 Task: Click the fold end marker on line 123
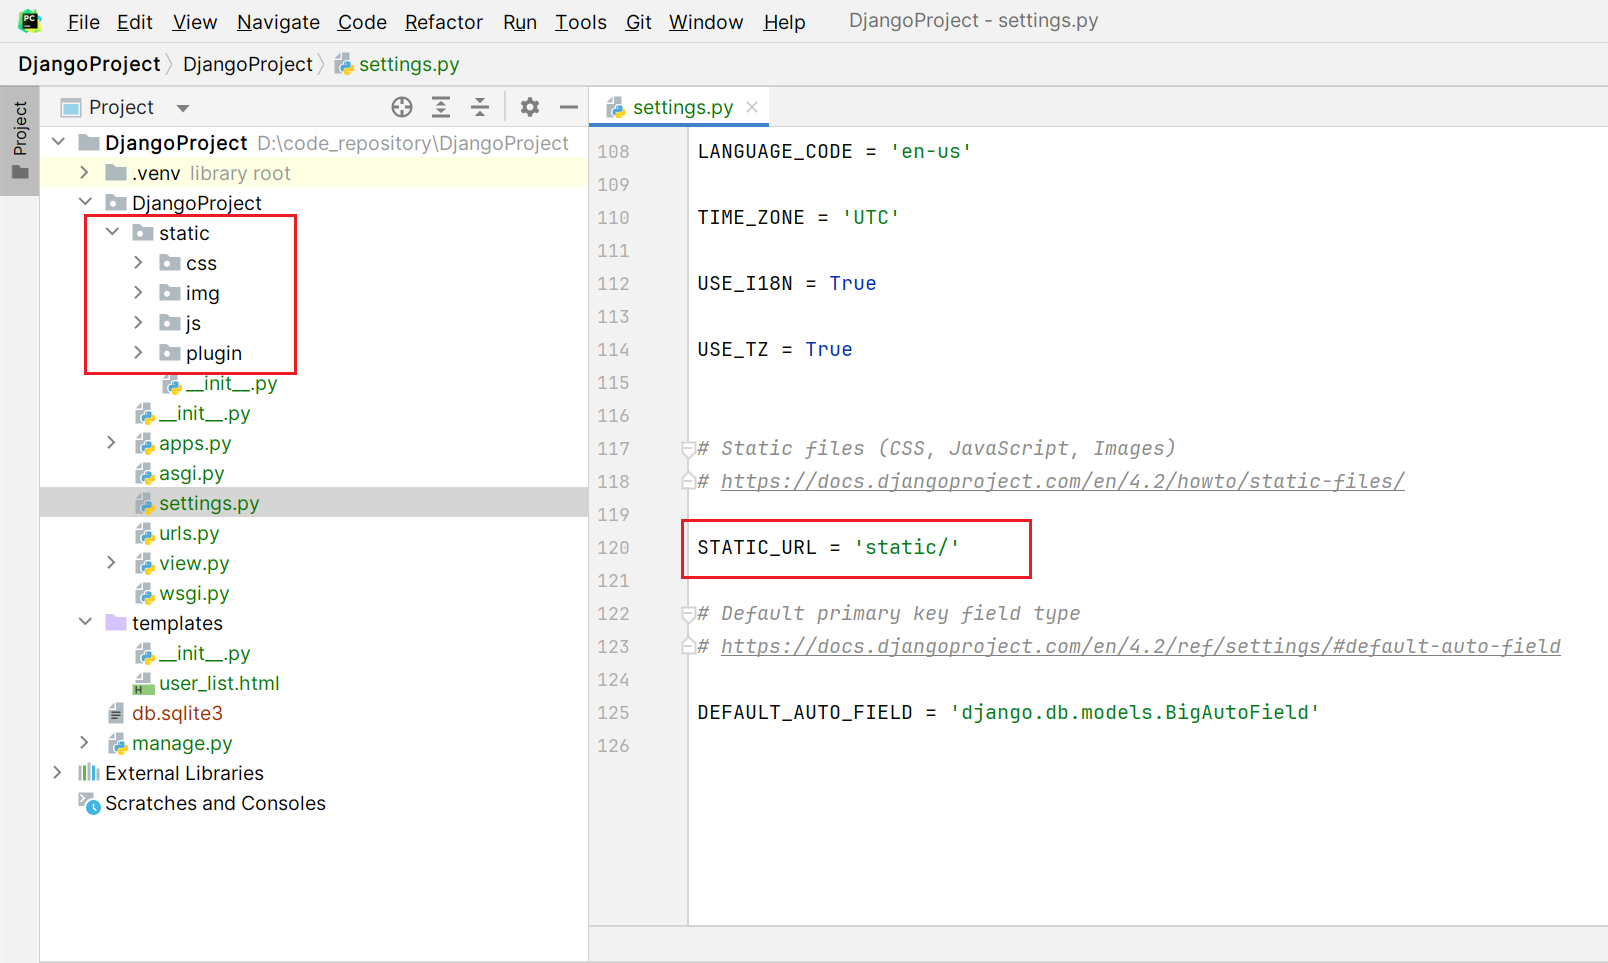[688, 647]
